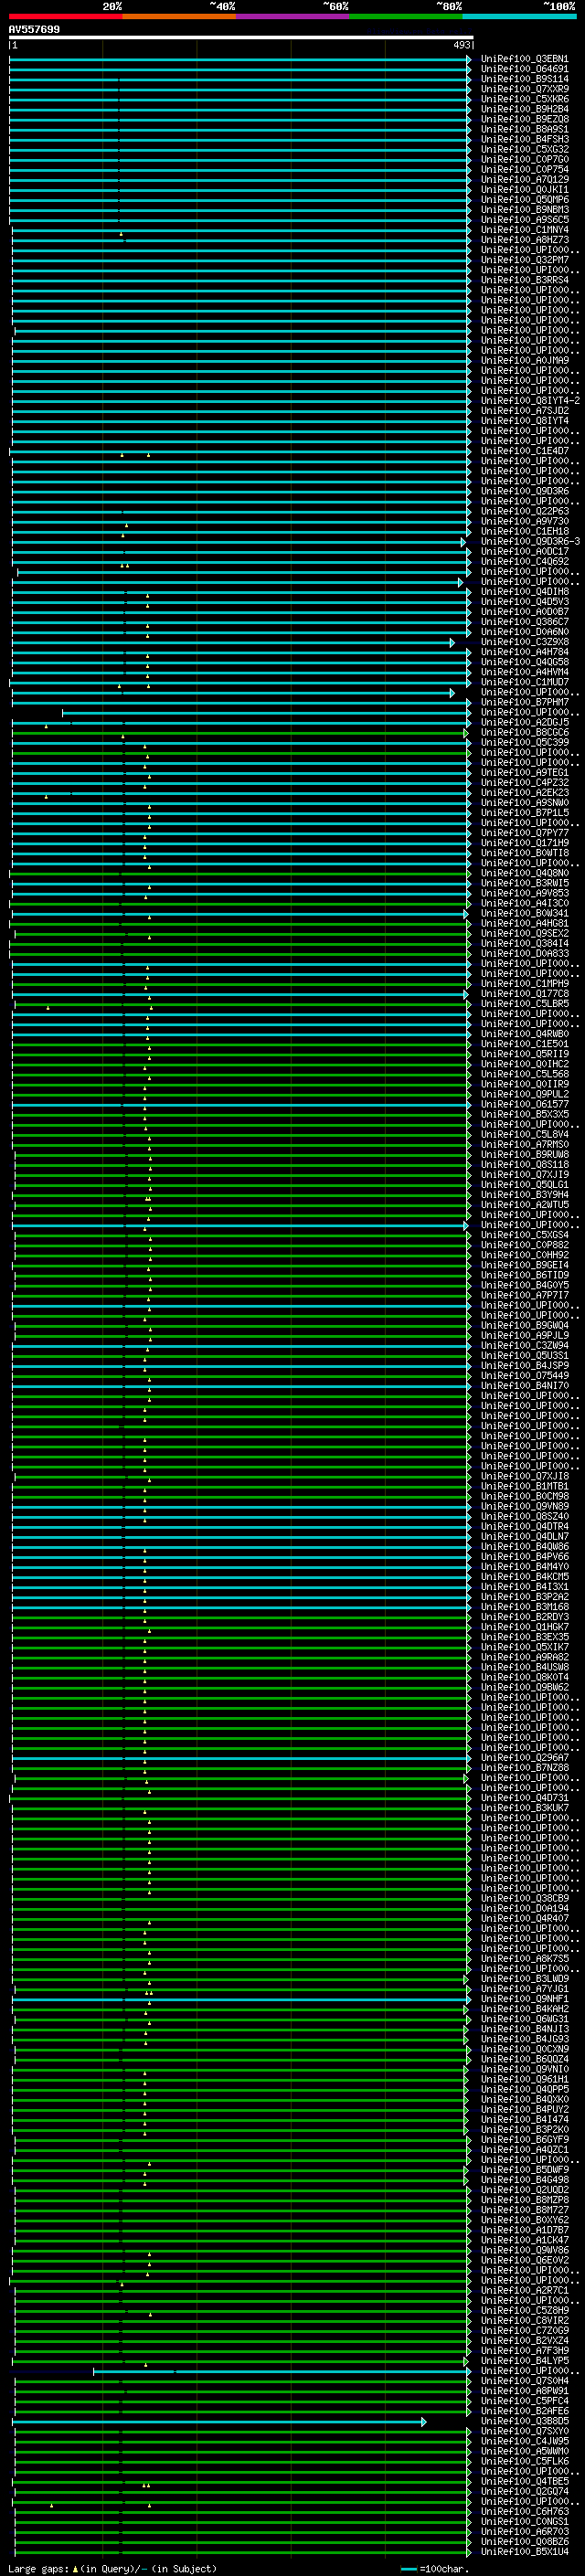The height and width of the screenshot is (2576, 585).
Task: Select hit label UniRef100_C1MNY4
Action: coord(524,230)
